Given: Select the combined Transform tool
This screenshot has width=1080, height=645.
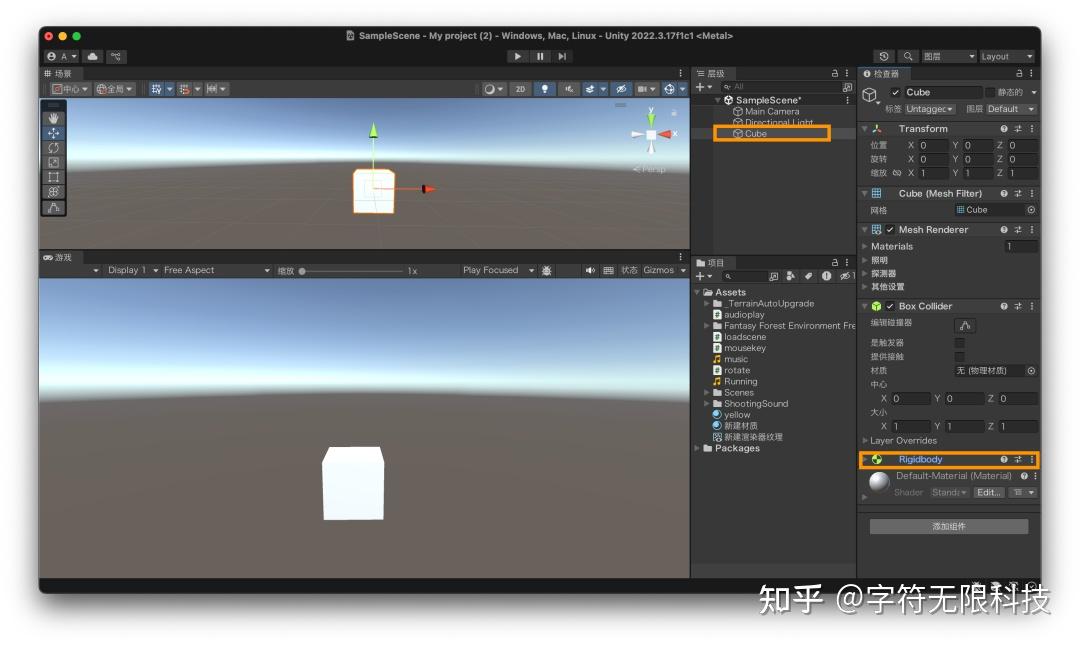Looking at the screenshot, I should coord(54,192).
